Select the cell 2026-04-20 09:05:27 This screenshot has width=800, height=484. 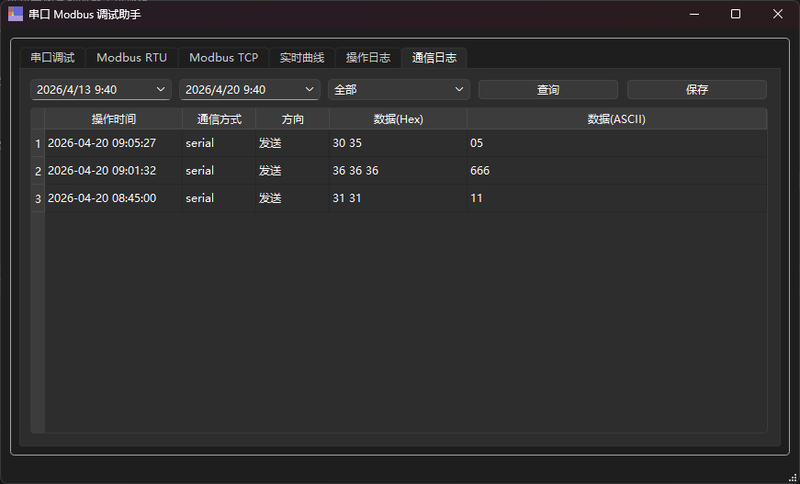pyautogui.click(x=114, y=143)
